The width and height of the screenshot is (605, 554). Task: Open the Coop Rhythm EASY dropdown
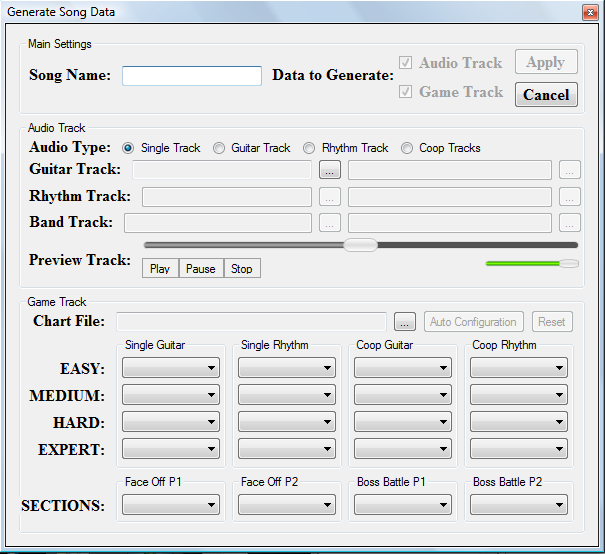[519, 368]
